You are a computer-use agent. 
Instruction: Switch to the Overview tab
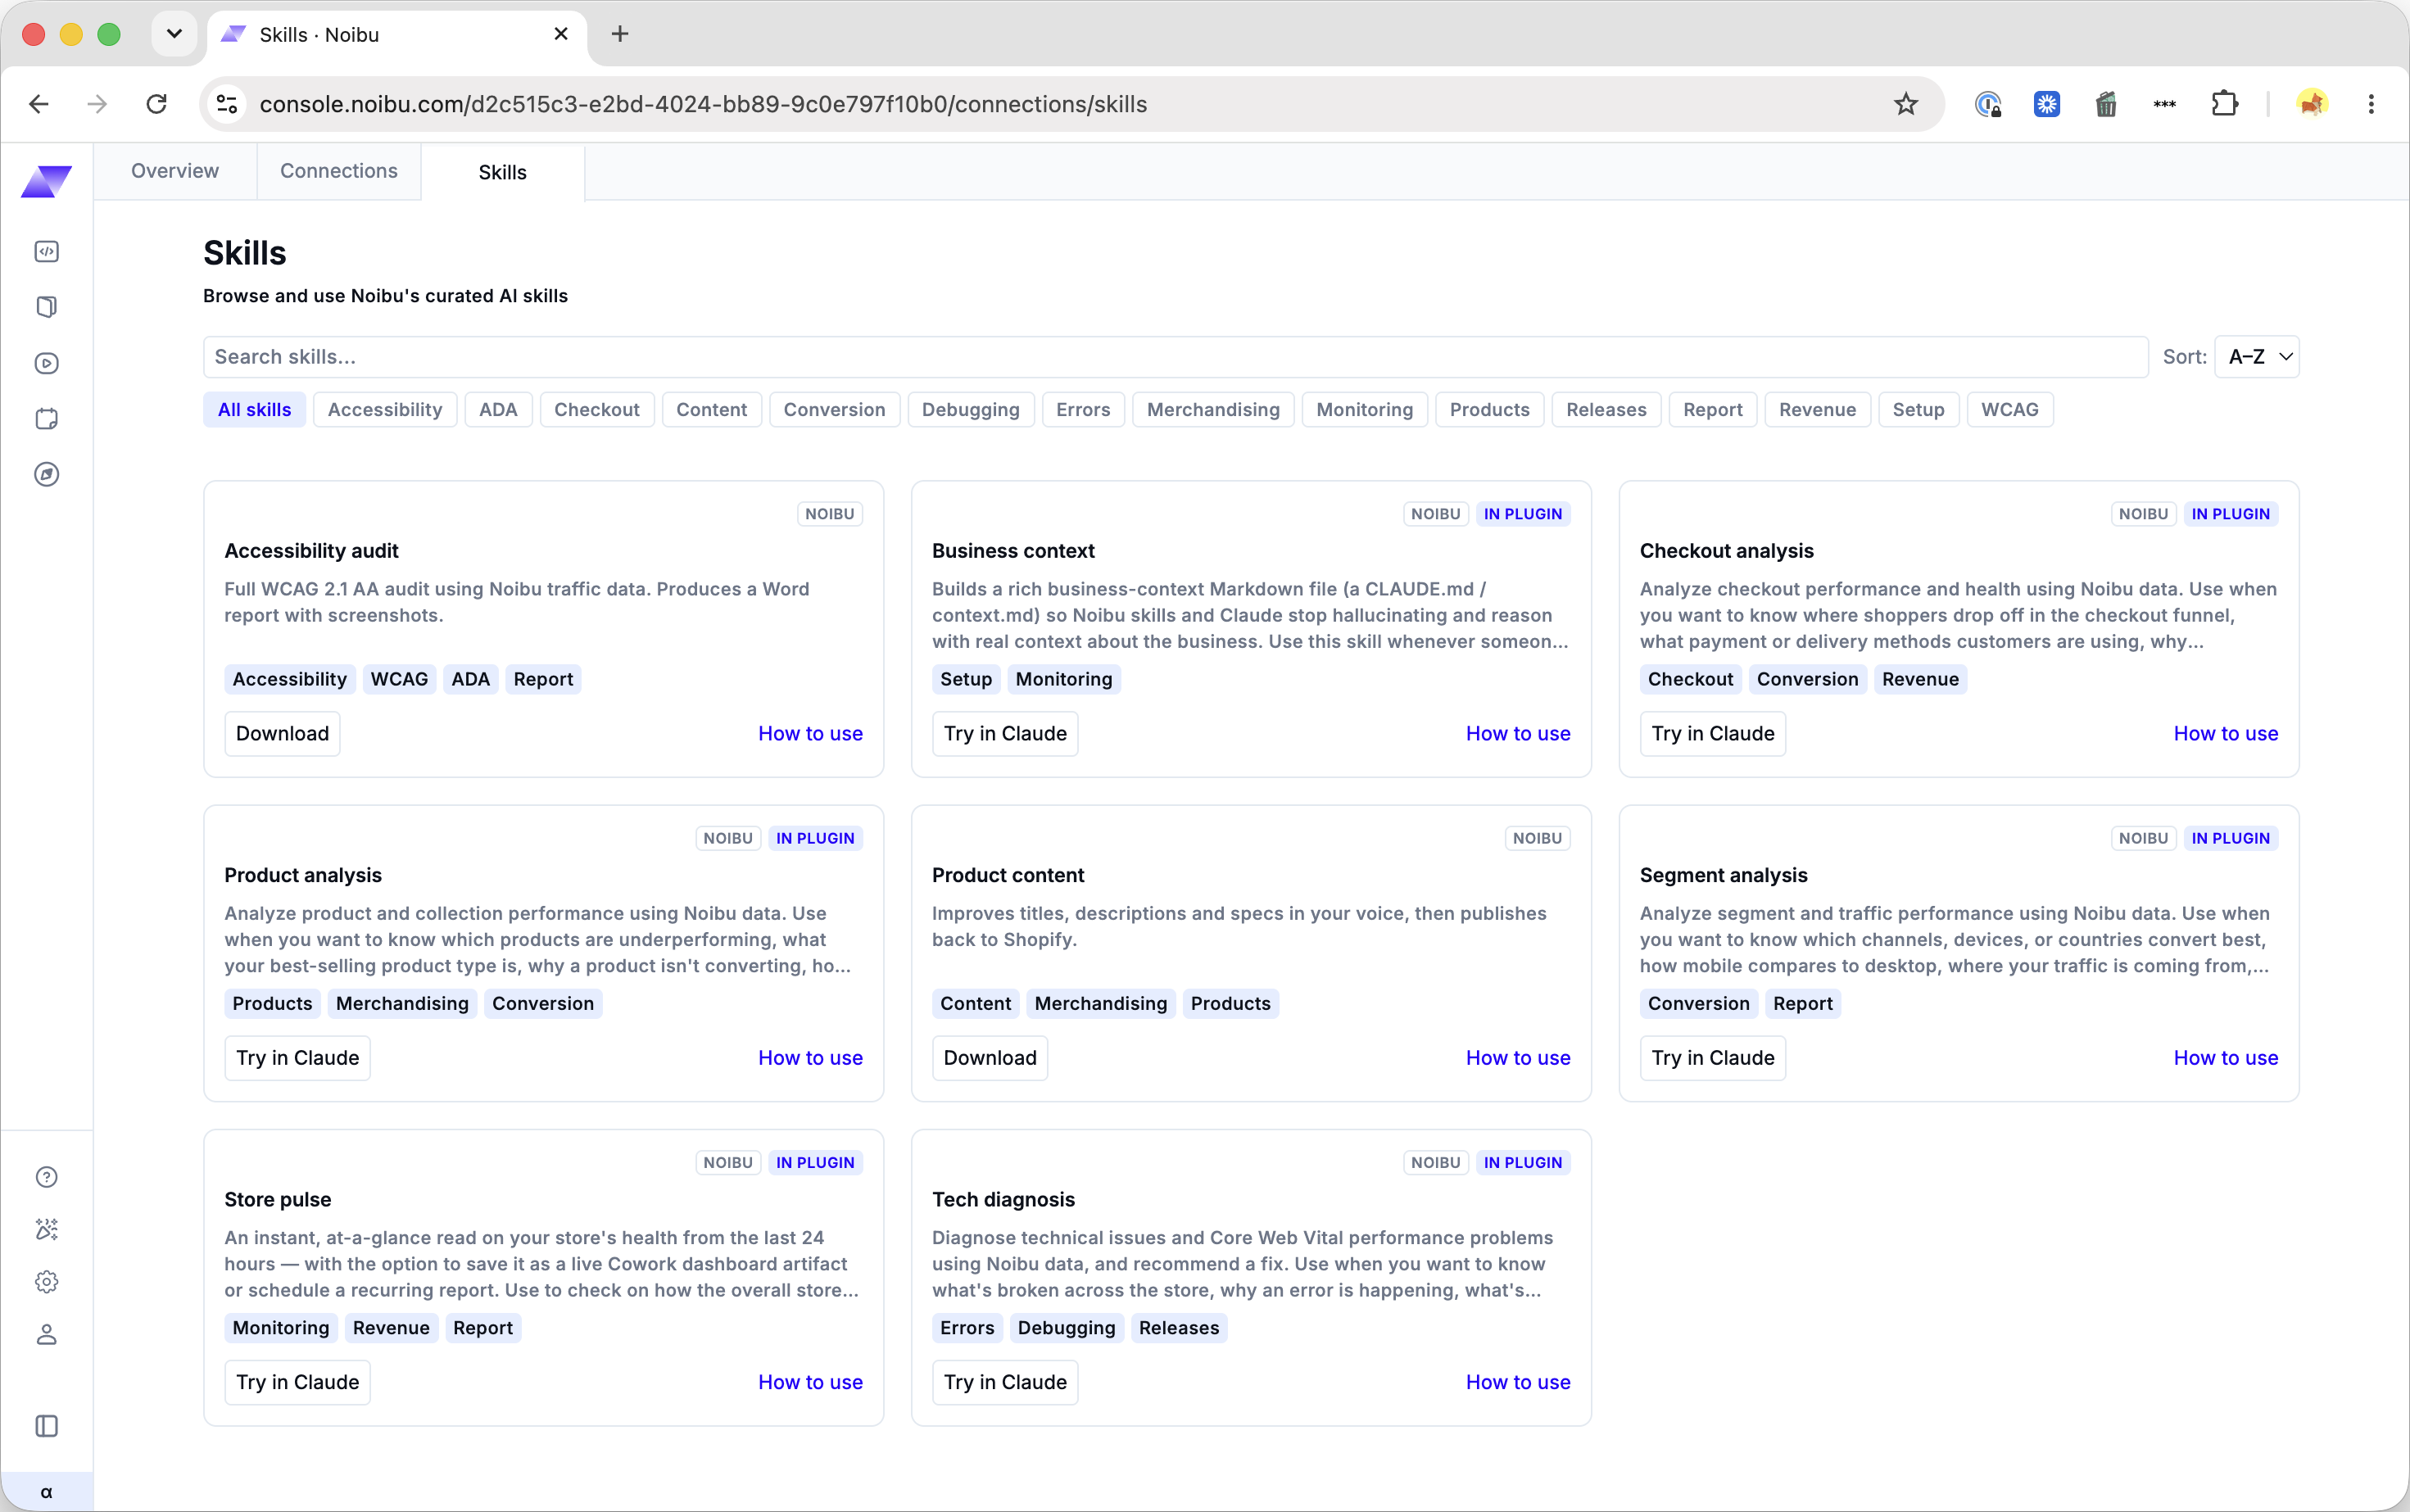(175, 171)
